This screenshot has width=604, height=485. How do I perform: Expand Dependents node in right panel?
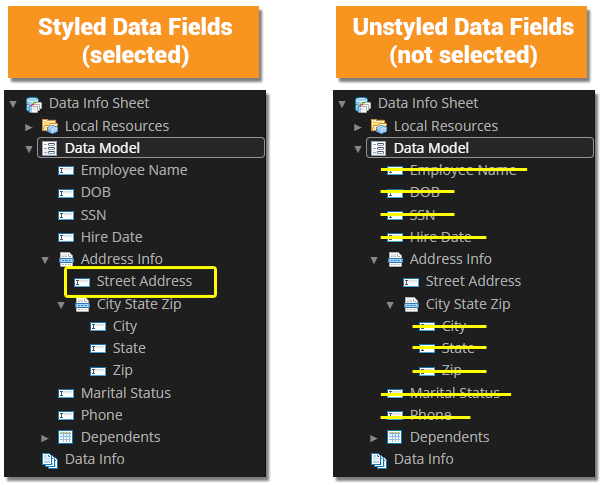(374, 437)
